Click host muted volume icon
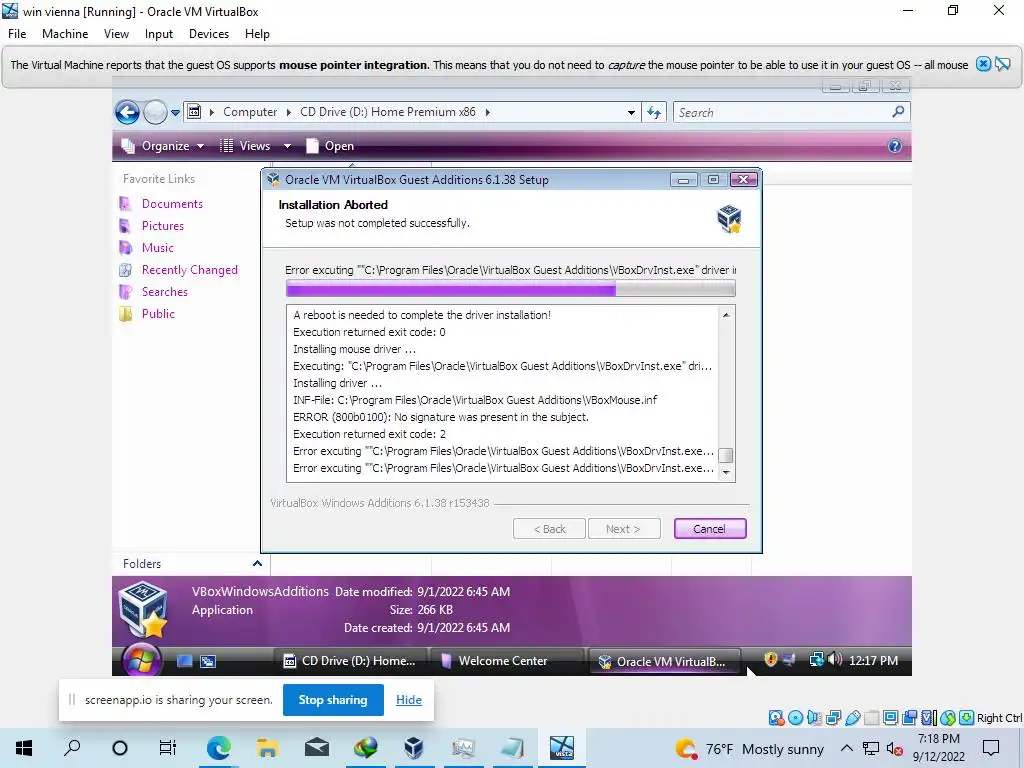Viewport: 1024px width, 768px height. [x=894, y=749]
